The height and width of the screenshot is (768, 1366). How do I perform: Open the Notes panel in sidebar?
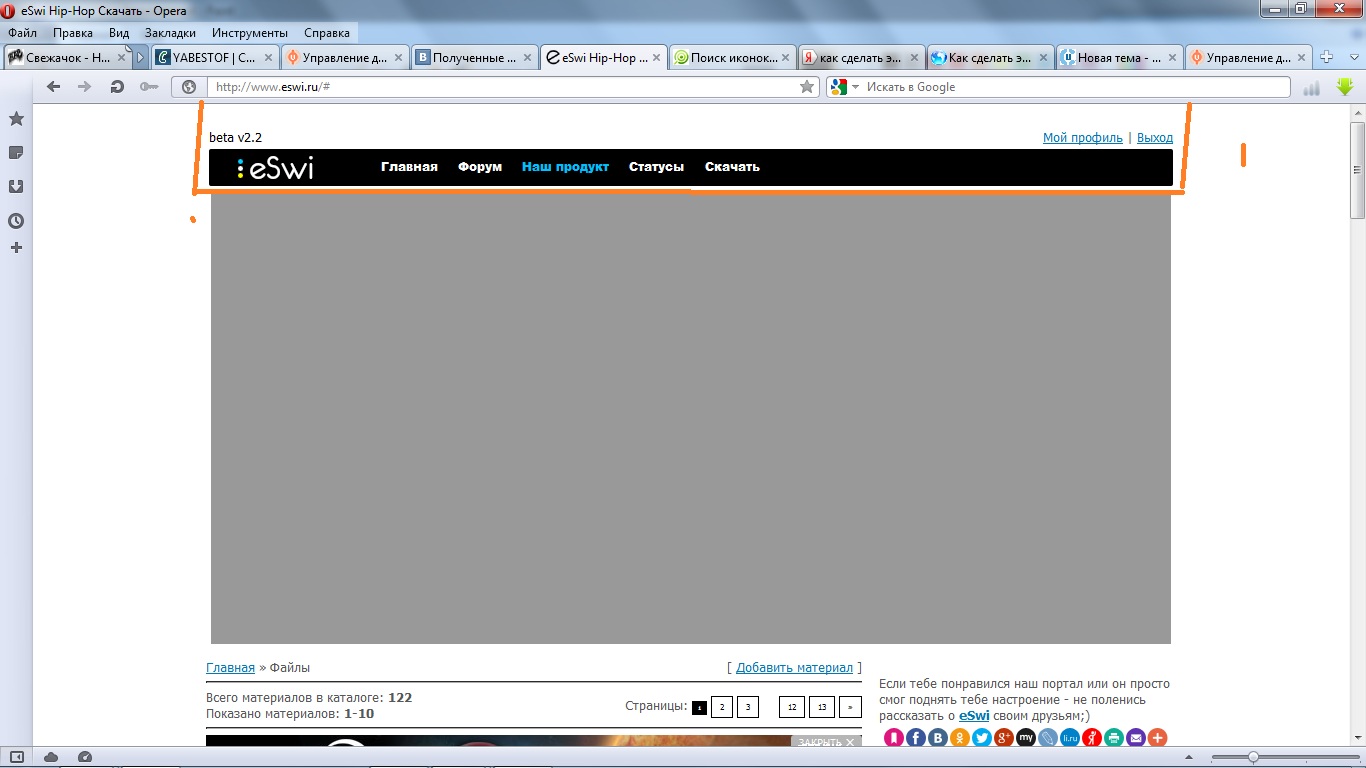pyautogui.click(x=16, y=153)
